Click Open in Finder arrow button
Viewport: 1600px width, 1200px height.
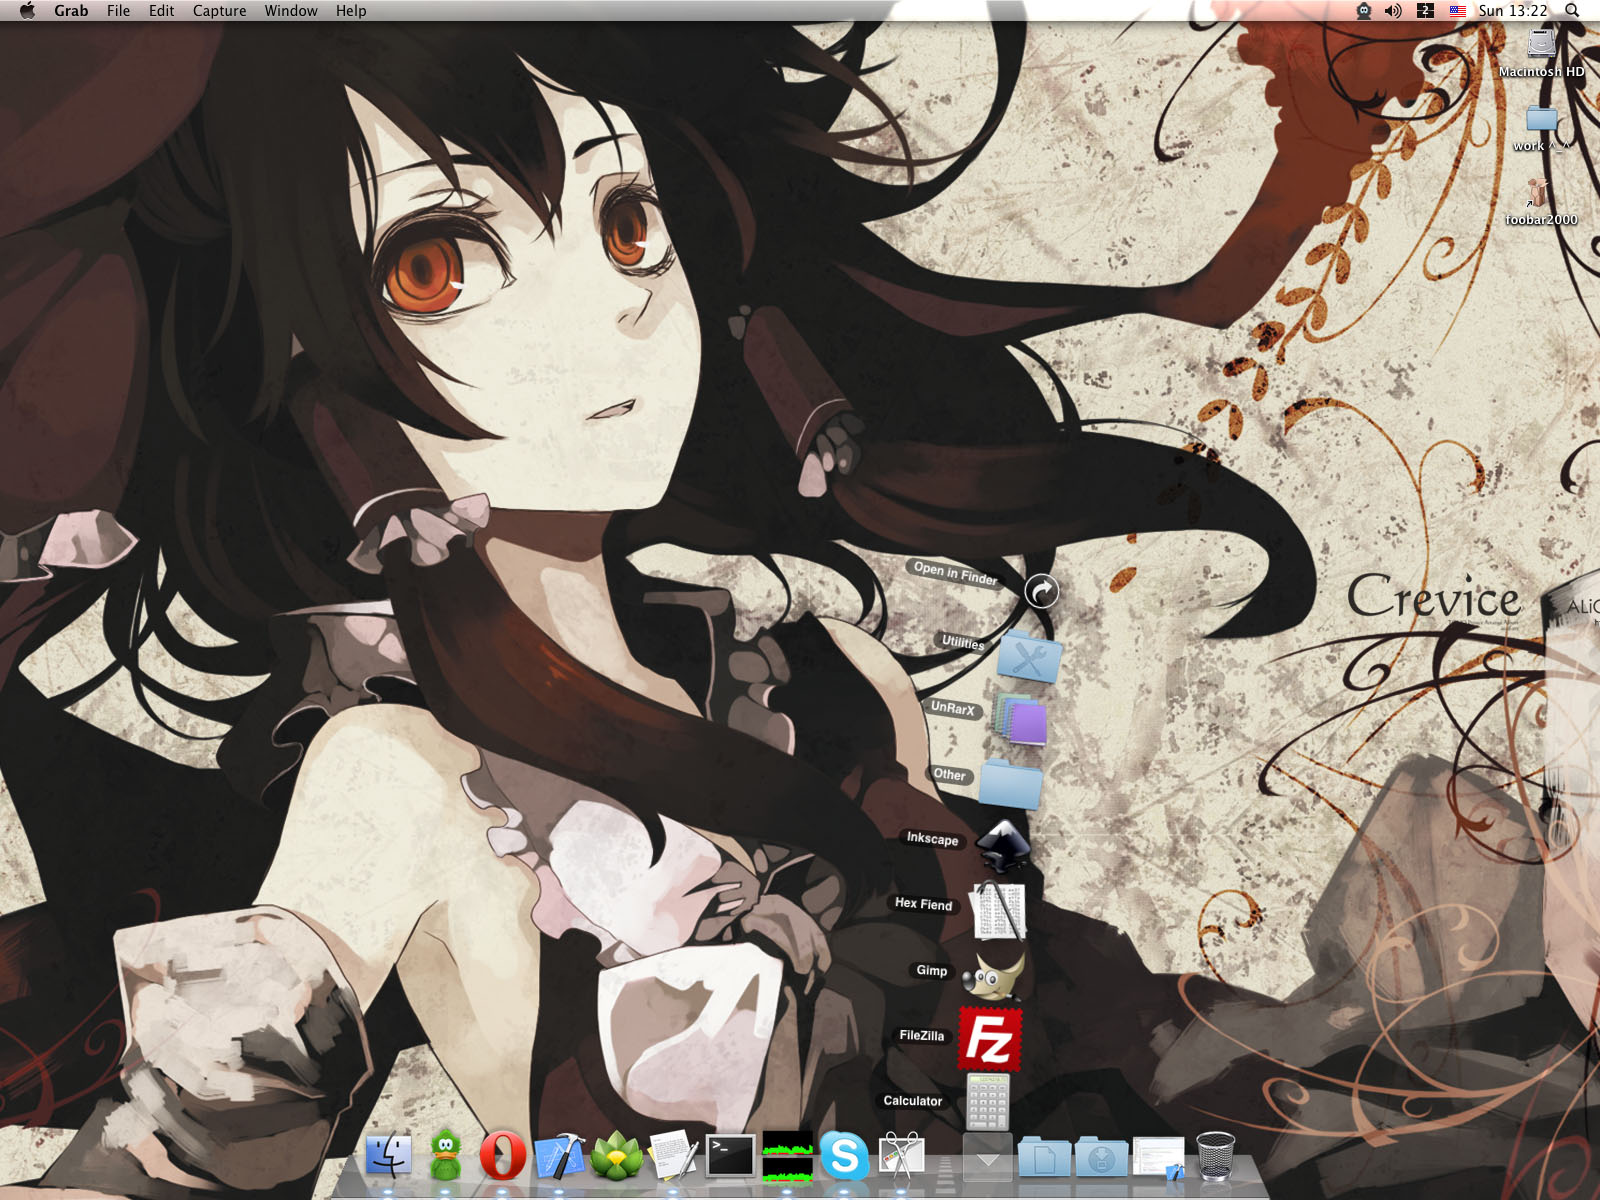click(1041, 592)
